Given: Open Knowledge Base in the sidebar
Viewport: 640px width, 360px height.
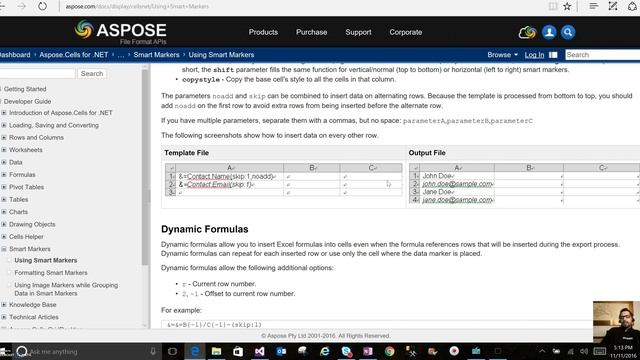Looking at the screenshot, I should coord(33,305).
